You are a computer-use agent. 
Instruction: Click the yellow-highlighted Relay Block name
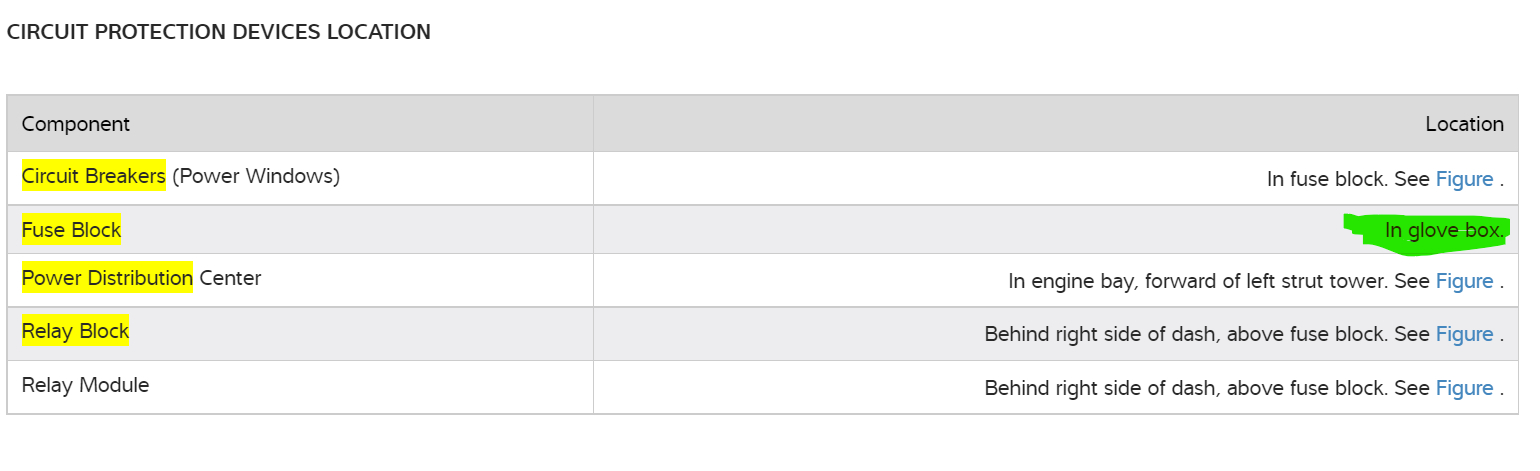pyautogui.click(x=75, y=331)
